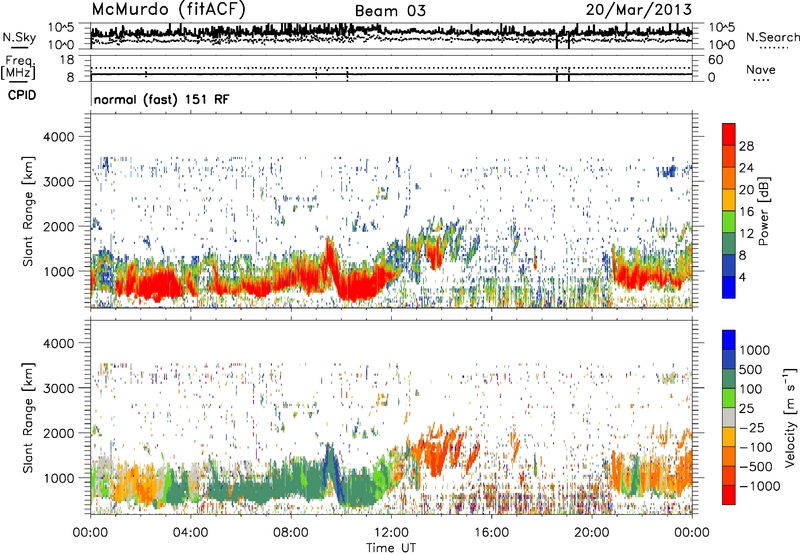
Task: Click the CPID label
Action: point(22,95)
